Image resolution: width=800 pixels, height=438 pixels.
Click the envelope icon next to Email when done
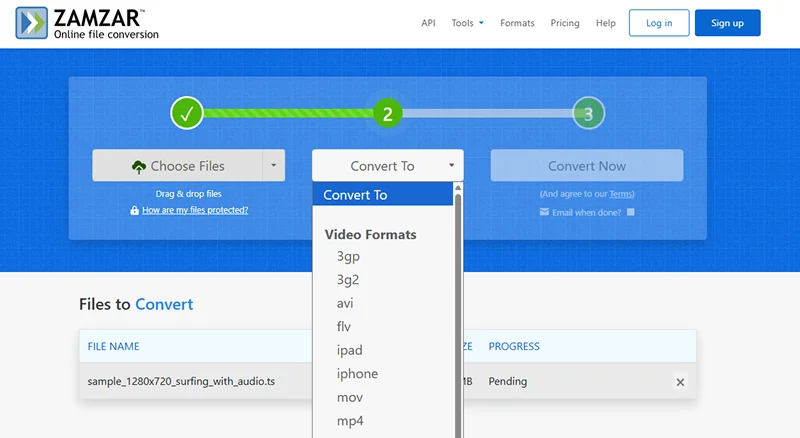coord(544,212)
